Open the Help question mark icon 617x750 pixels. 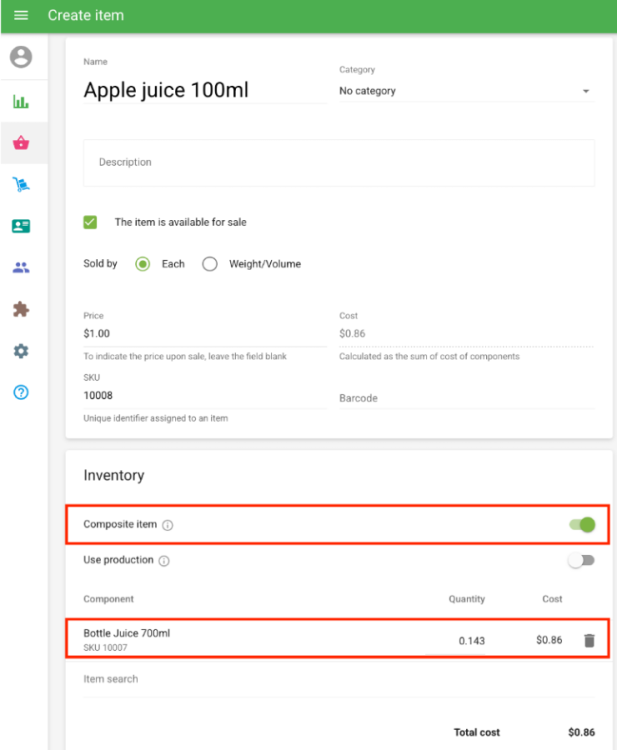pyautogui.click(x=21, y=392)
